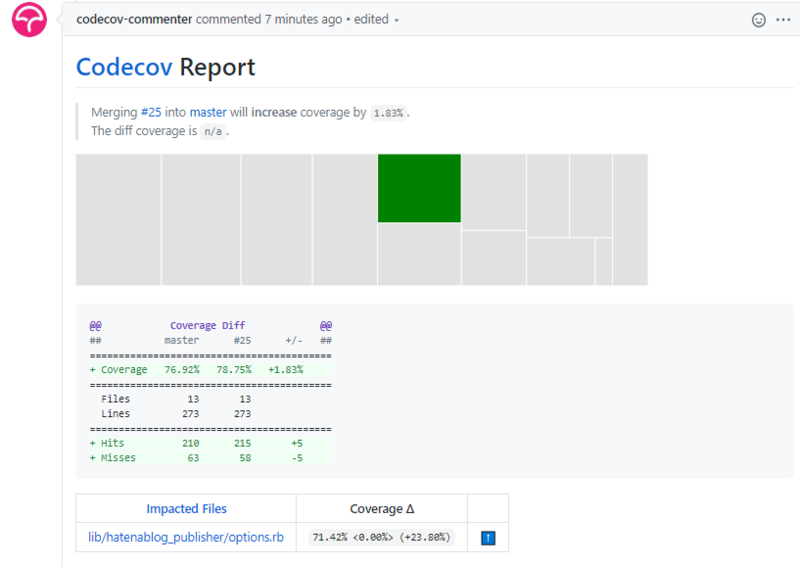Viewport: 800px width, 567px height.
Task: Open the Codecov heading link
Action: (x=124, y=67)
